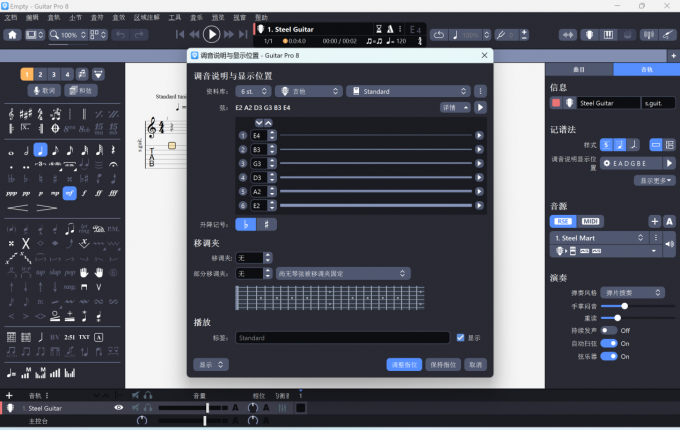Open the 显示 dropdown at dialog bottom
The width and height of the screenshot is (680, 430).
211,365
